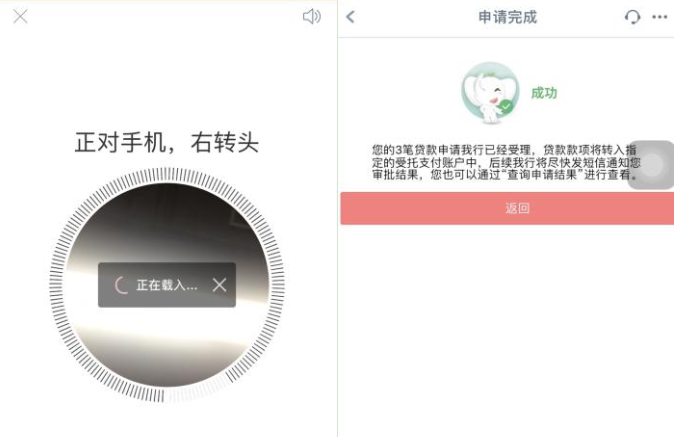The width and height of the screenshot is (676, 437).
Task: Open the three-dot more menu
Action: tap(660, 17)
